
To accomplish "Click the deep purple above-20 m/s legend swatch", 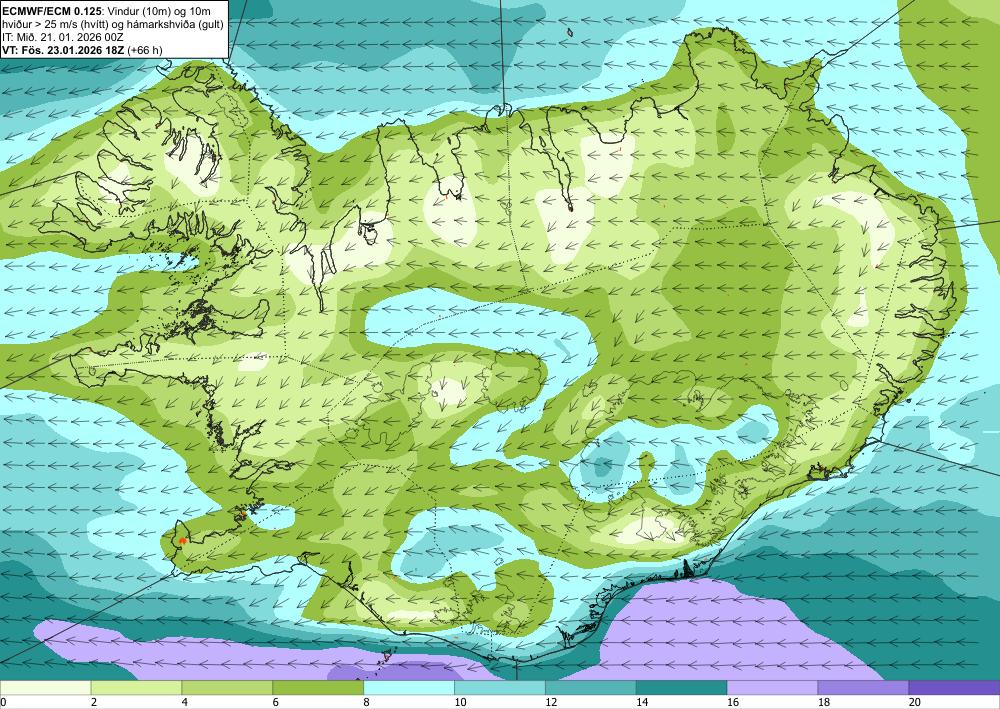I will (954, 688).
